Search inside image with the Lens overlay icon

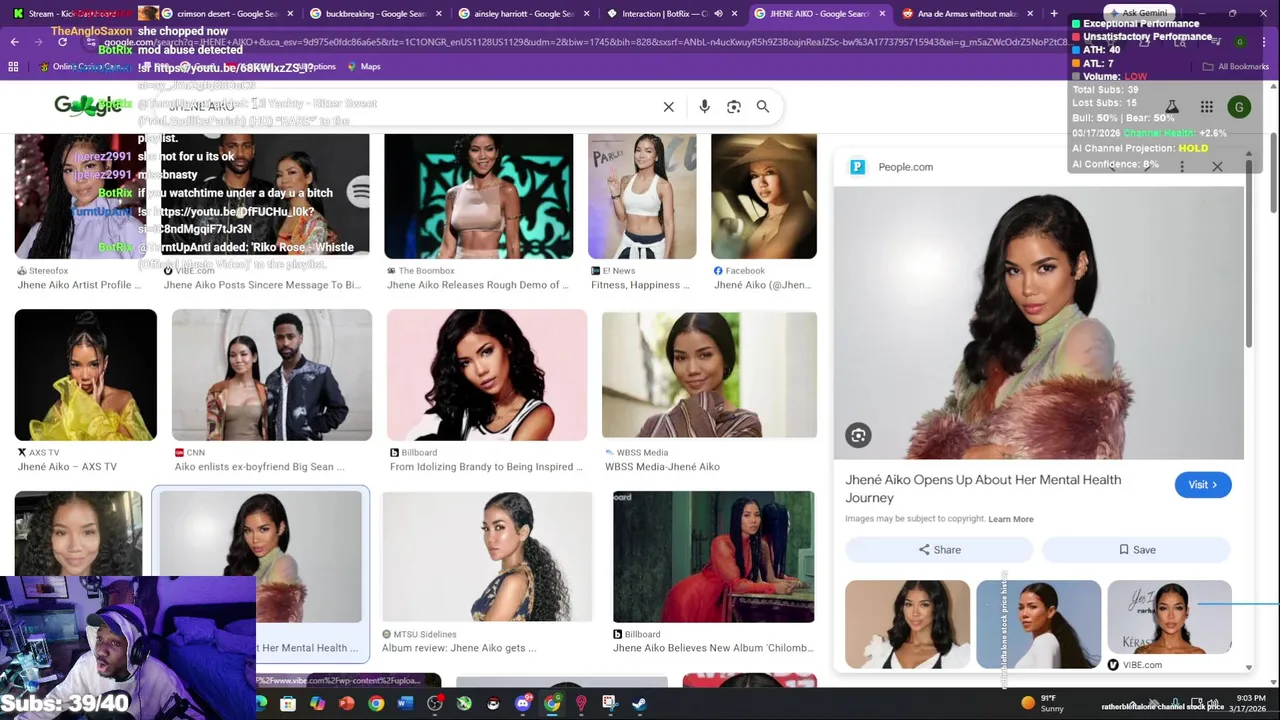click(858, 435)
